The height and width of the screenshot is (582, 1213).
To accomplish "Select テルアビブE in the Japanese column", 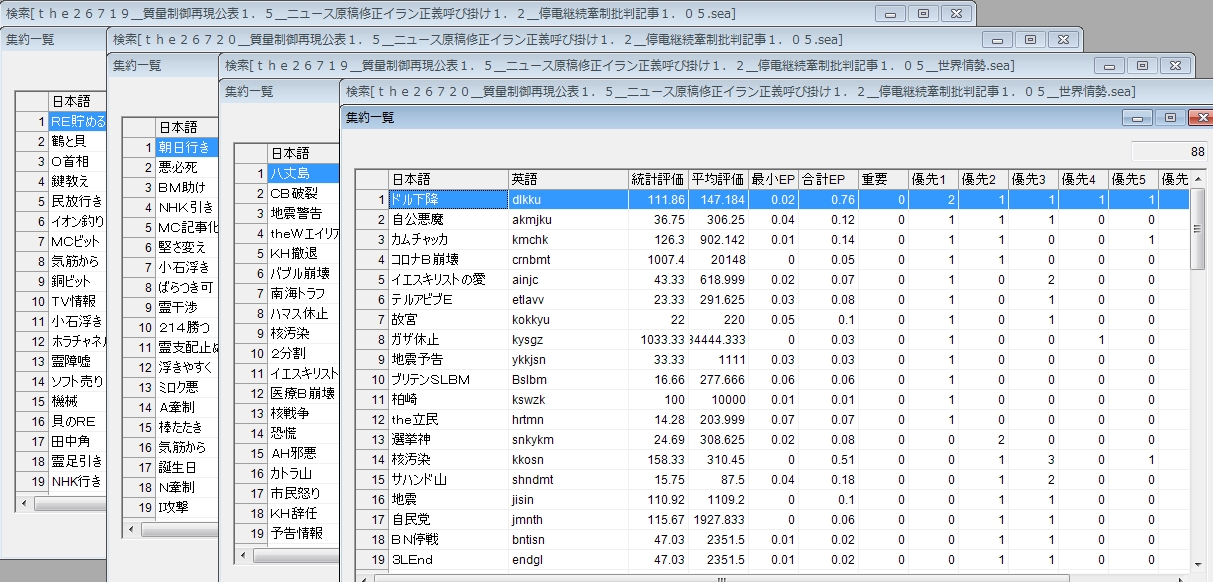I will coord(448,299).
